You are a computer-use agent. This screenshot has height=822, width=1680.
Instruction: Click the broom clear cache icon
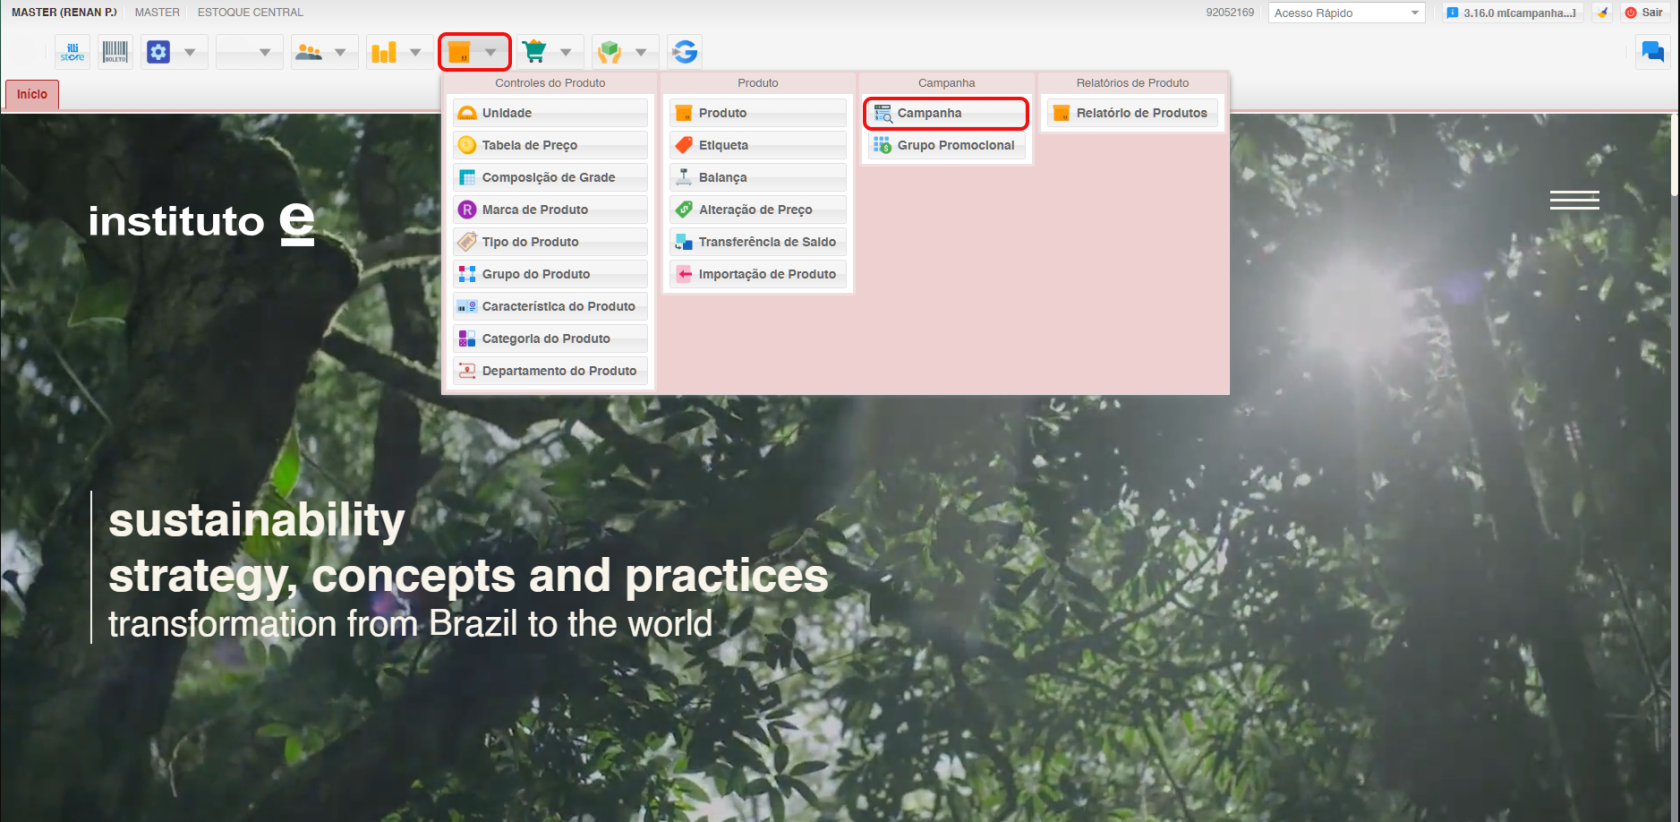(1603, 13)
